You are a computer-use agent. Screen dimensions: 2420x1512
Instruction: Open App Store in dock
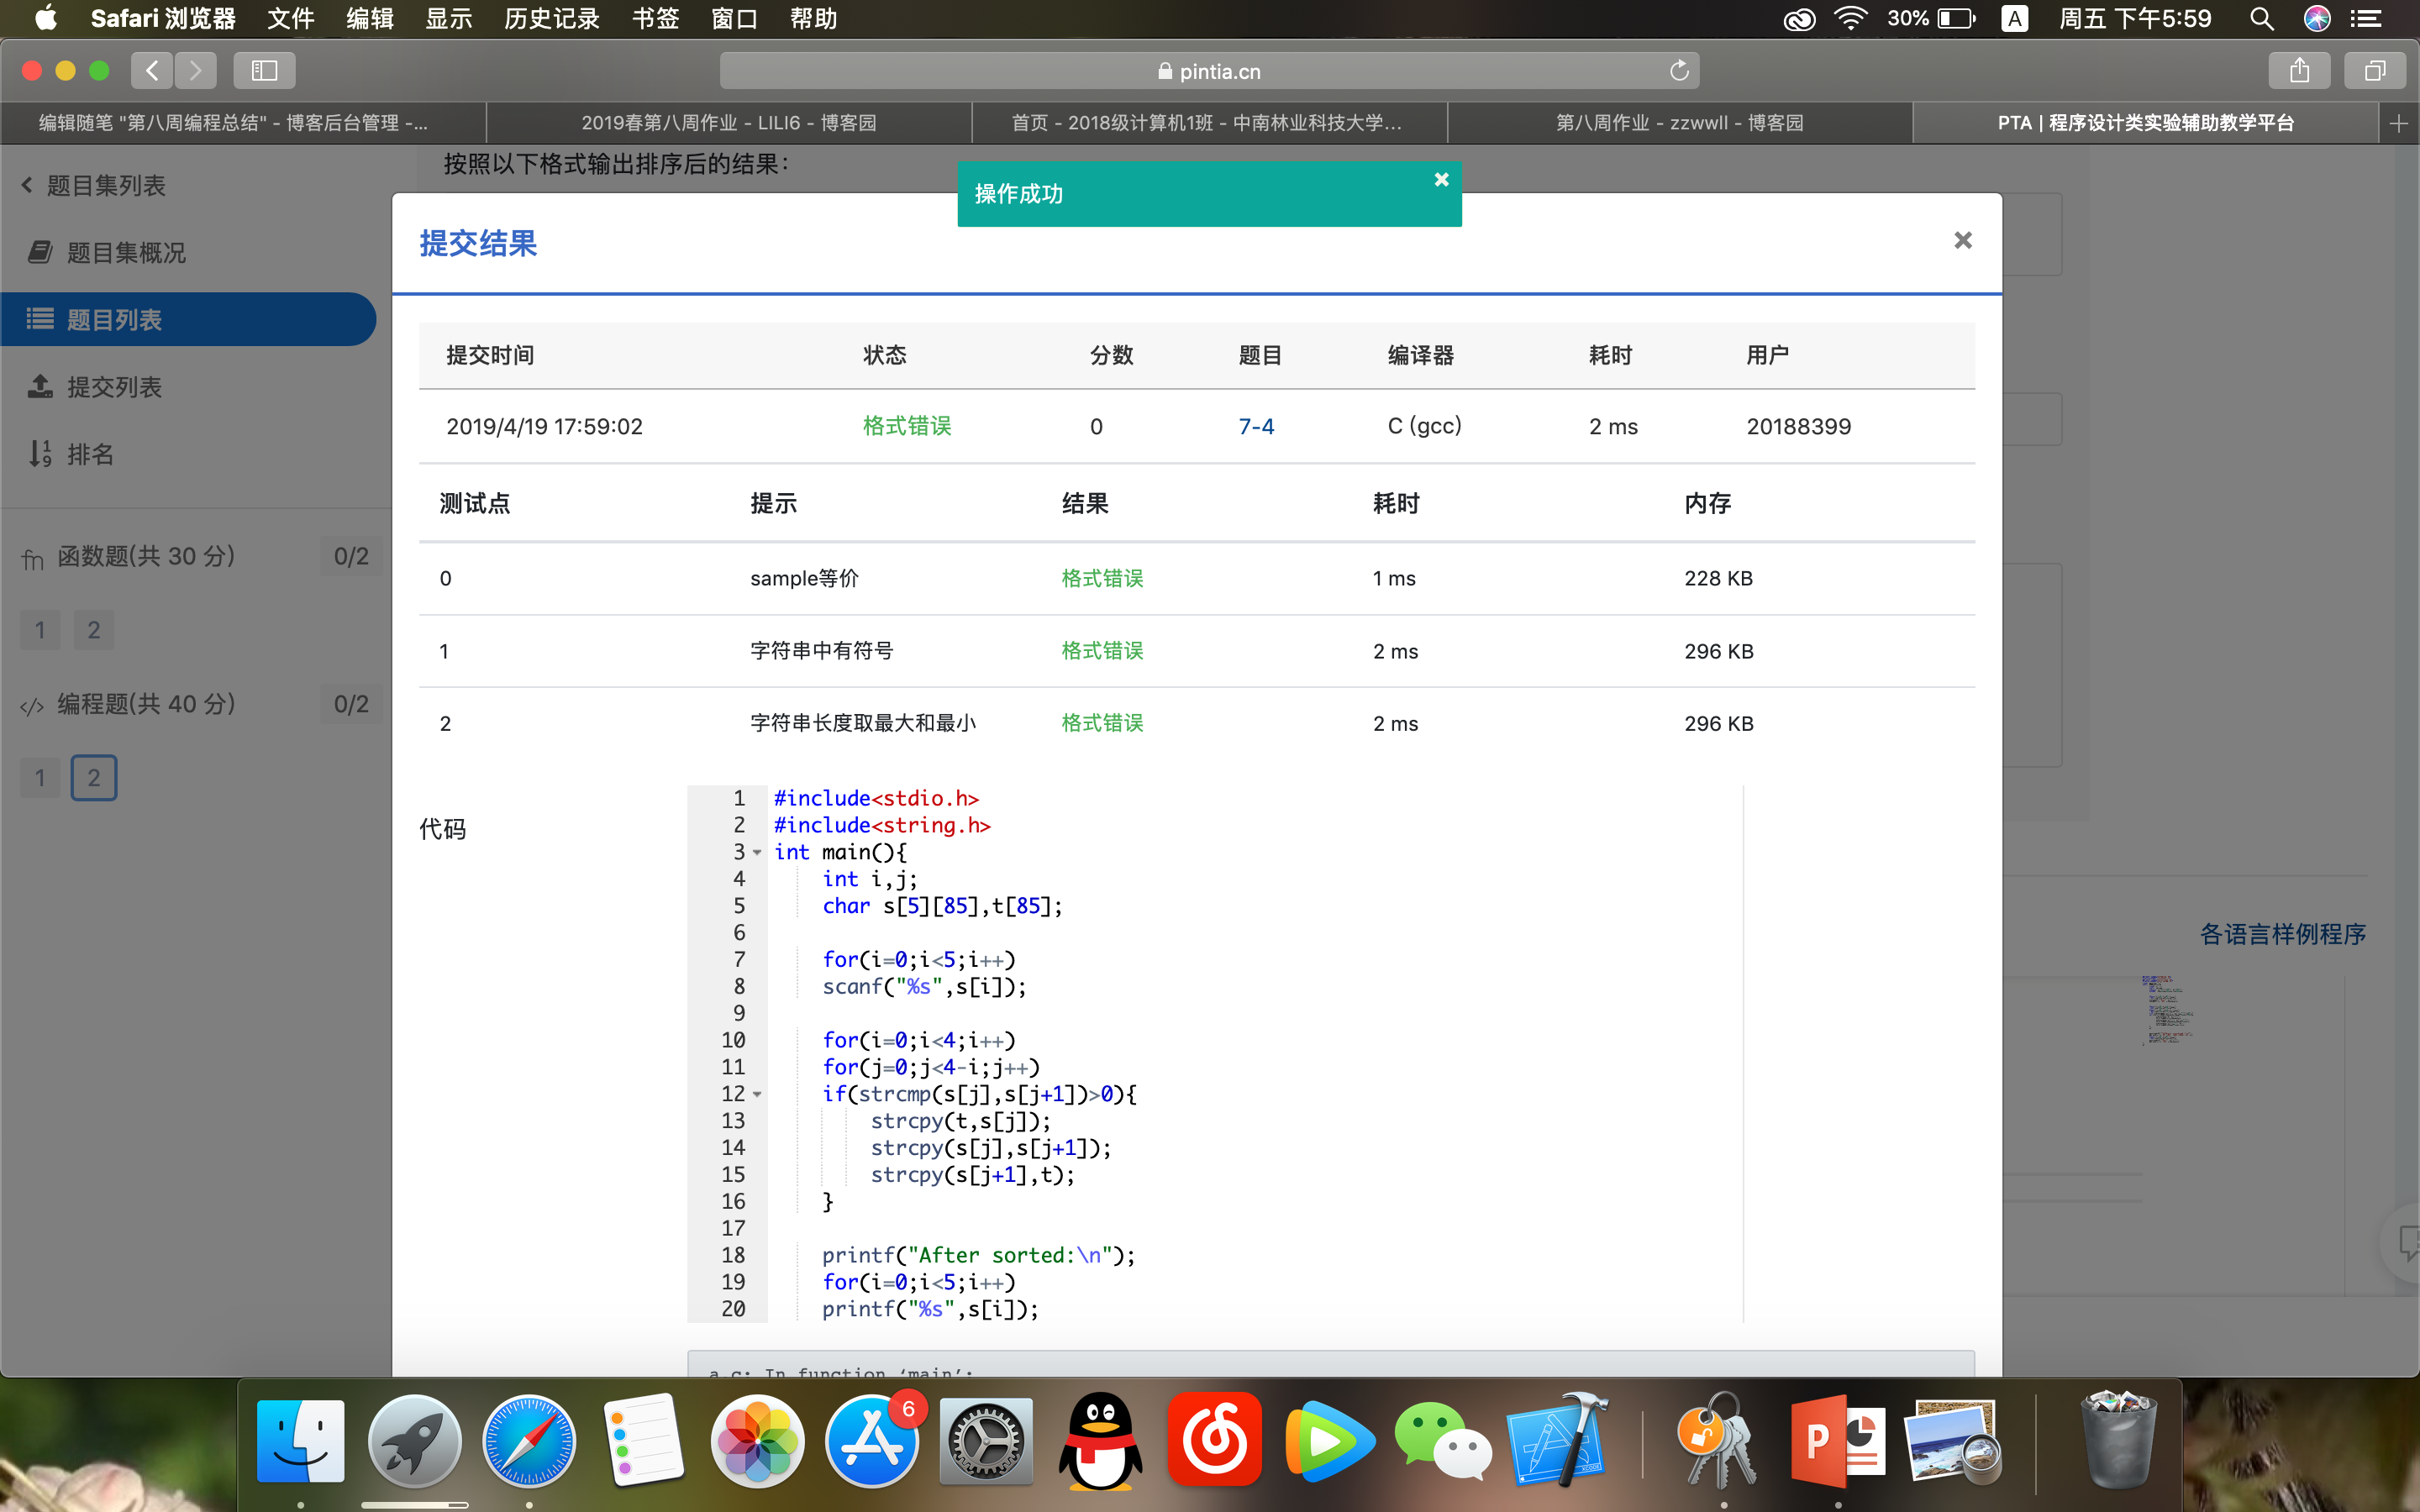tap(872, 1440)
